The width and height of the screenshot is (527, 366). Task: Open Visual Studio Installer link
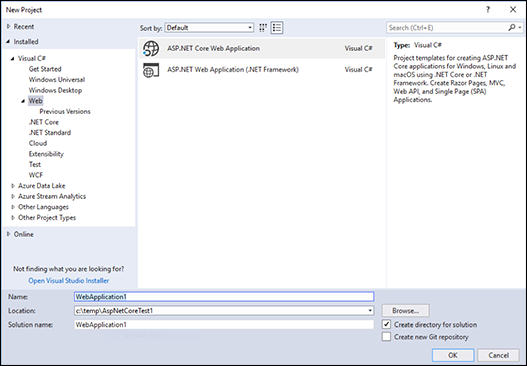point(69,280)
